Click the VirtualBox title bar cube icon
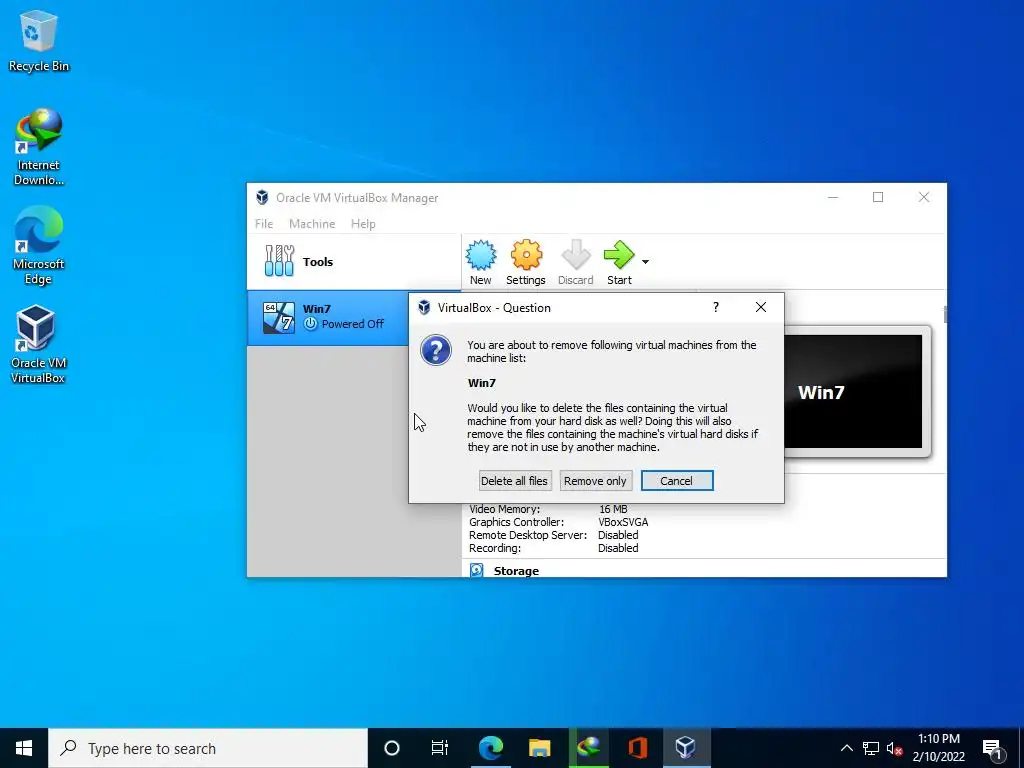 point(262,197)
